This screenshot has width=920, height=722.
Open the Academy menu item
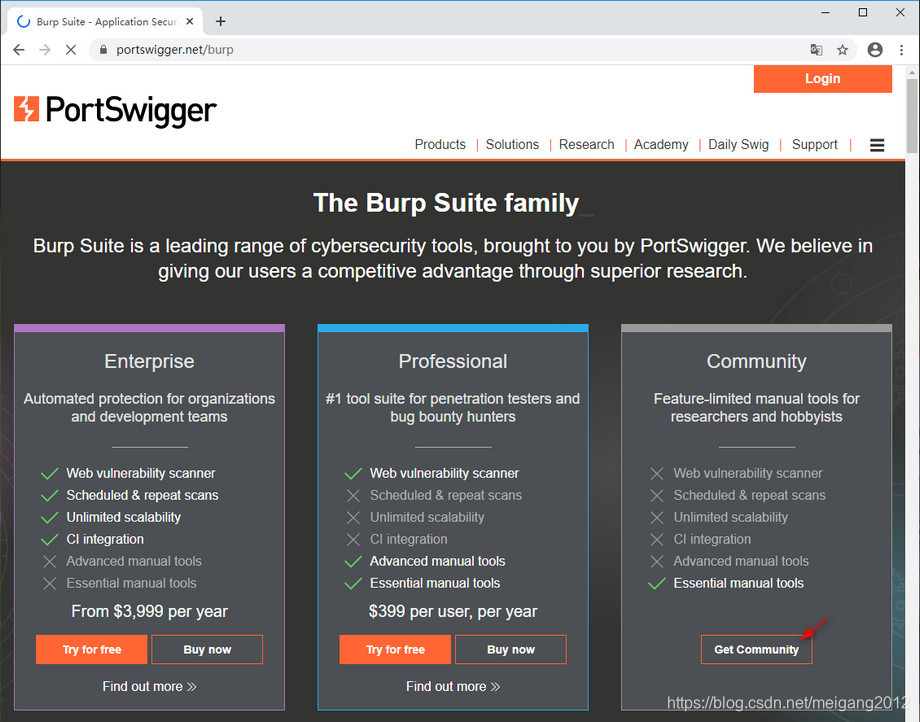[661, 144]
